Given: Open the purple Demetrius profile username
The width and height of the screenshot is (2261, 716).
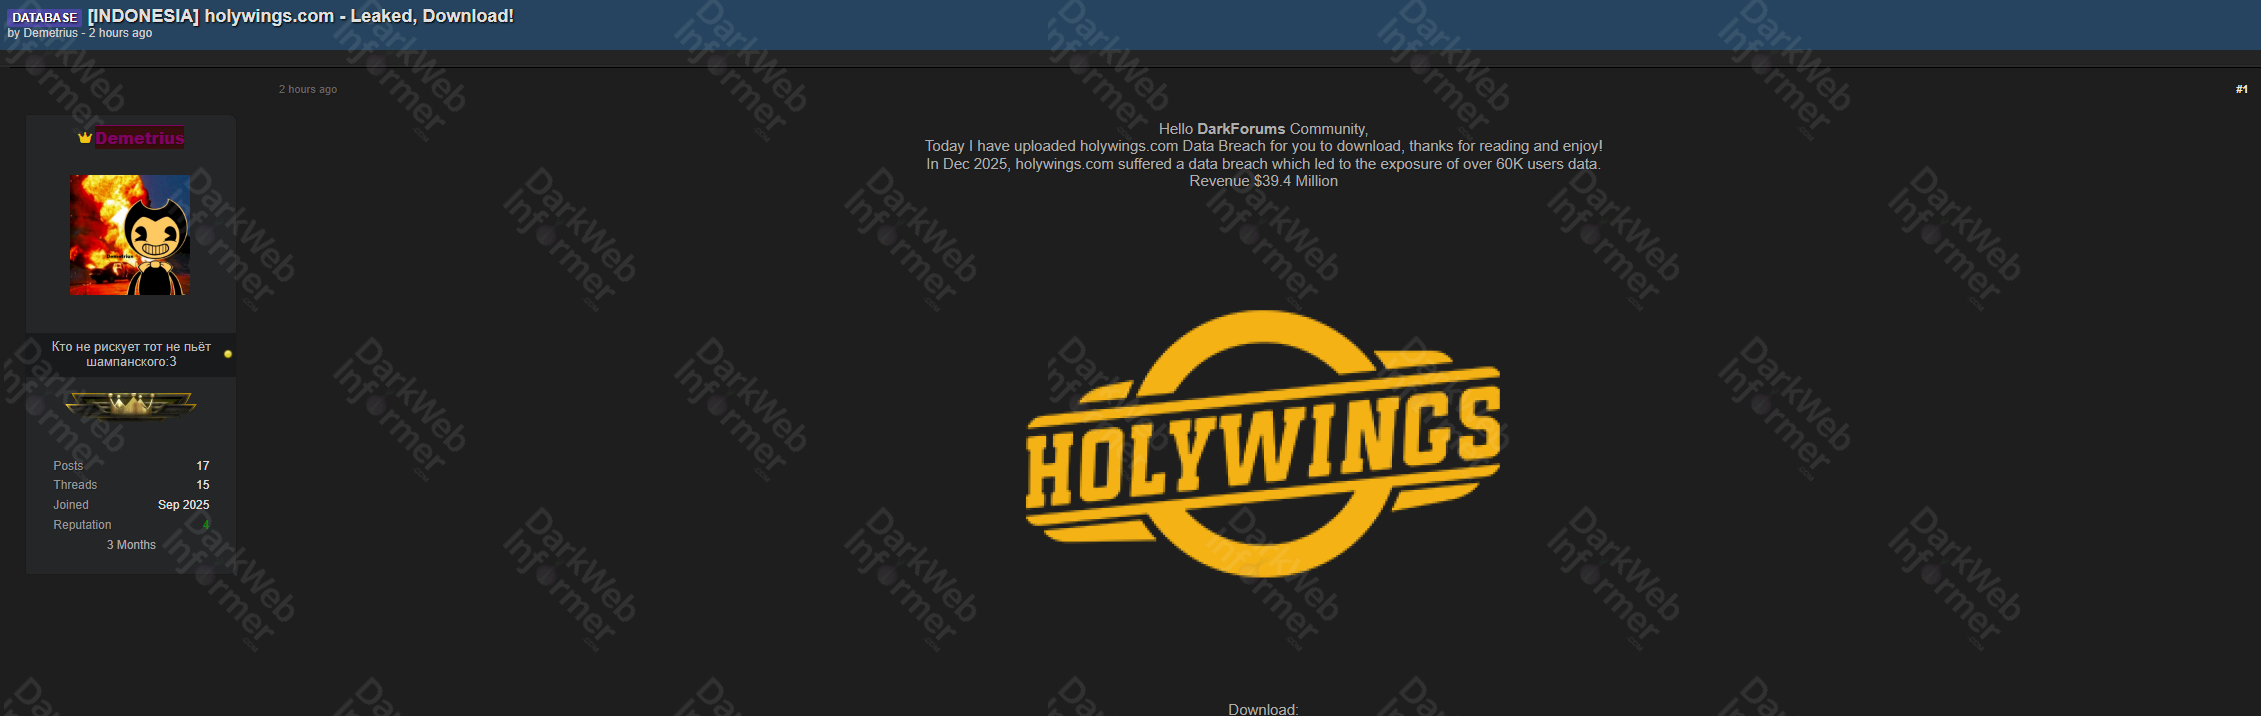Looking at the screenshot, I should (x=140, y=138).
